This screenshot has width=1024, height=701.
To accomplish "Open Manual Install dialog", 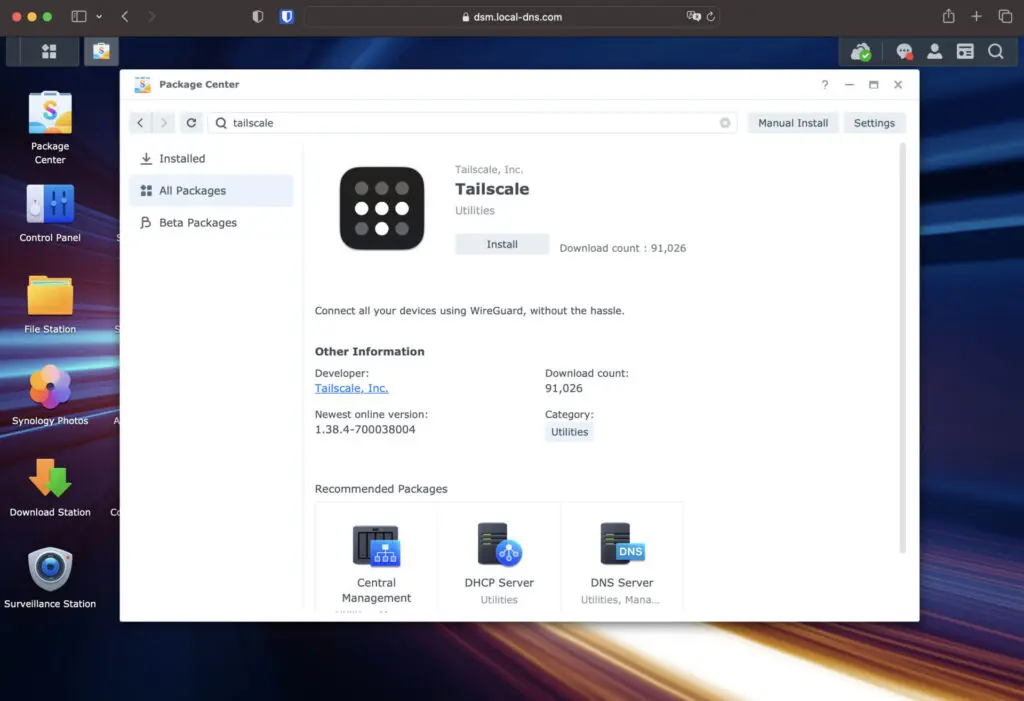I will pos(793,123).
